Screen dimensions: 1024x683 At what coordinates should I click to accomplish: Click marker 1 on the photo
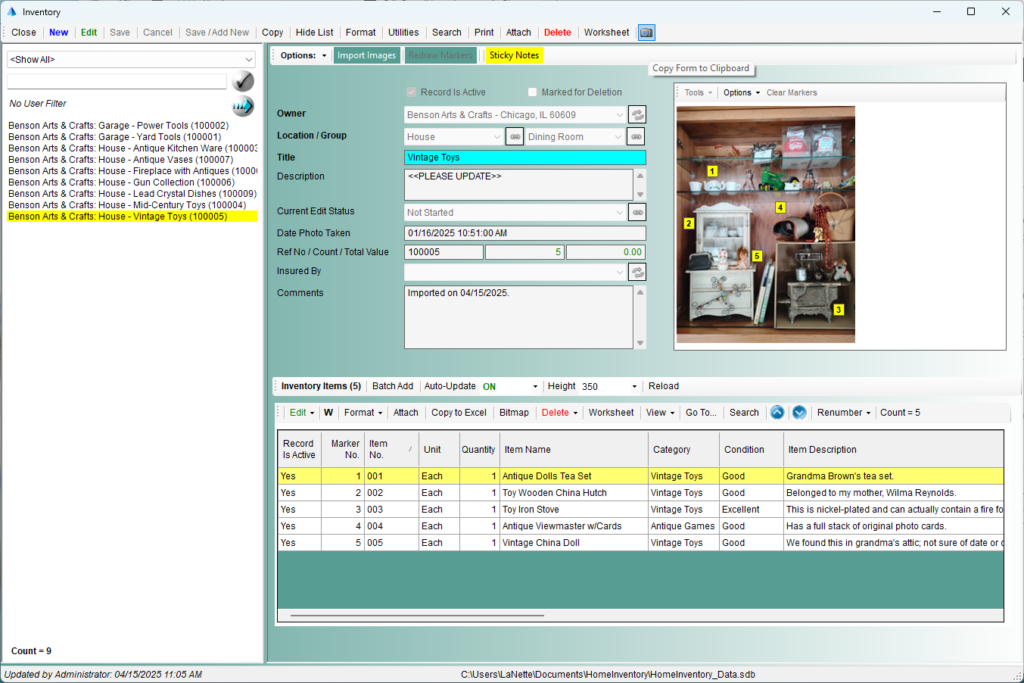[x=712, y=171]
